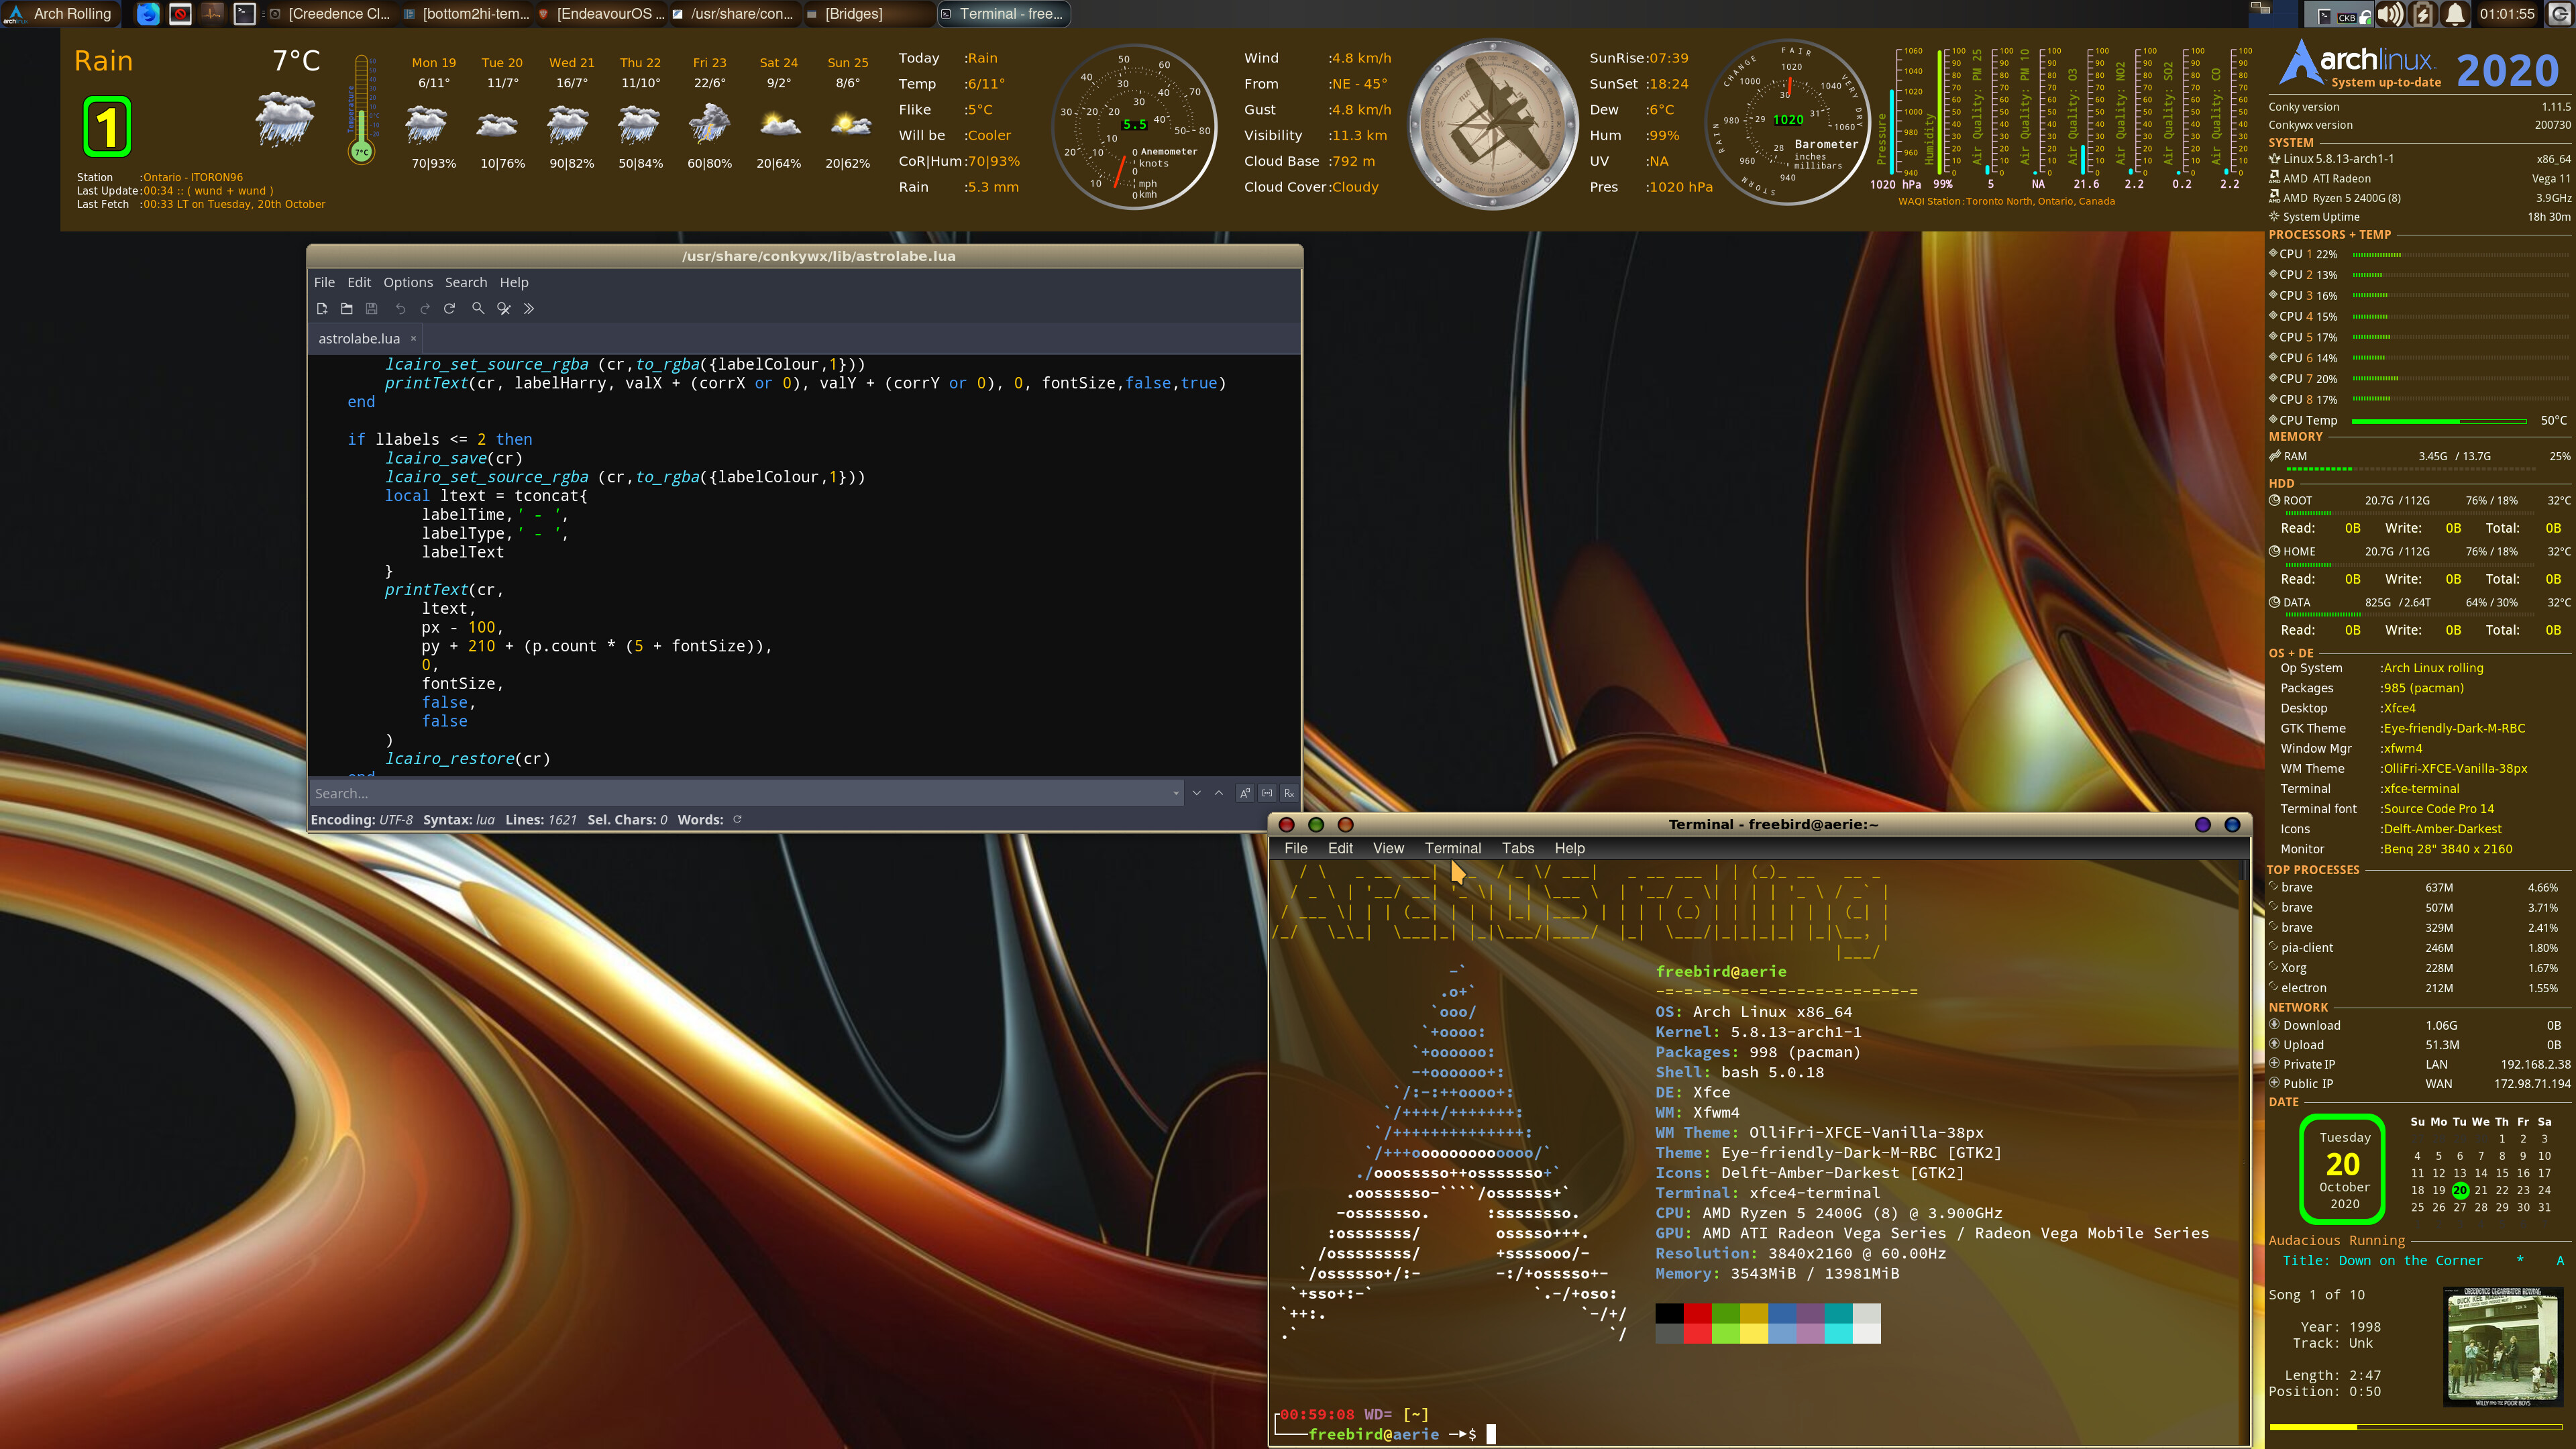Screen dimensions: 2576x1449
Task: Click the Syntax lua status entry
Action: tap(459, 820)
